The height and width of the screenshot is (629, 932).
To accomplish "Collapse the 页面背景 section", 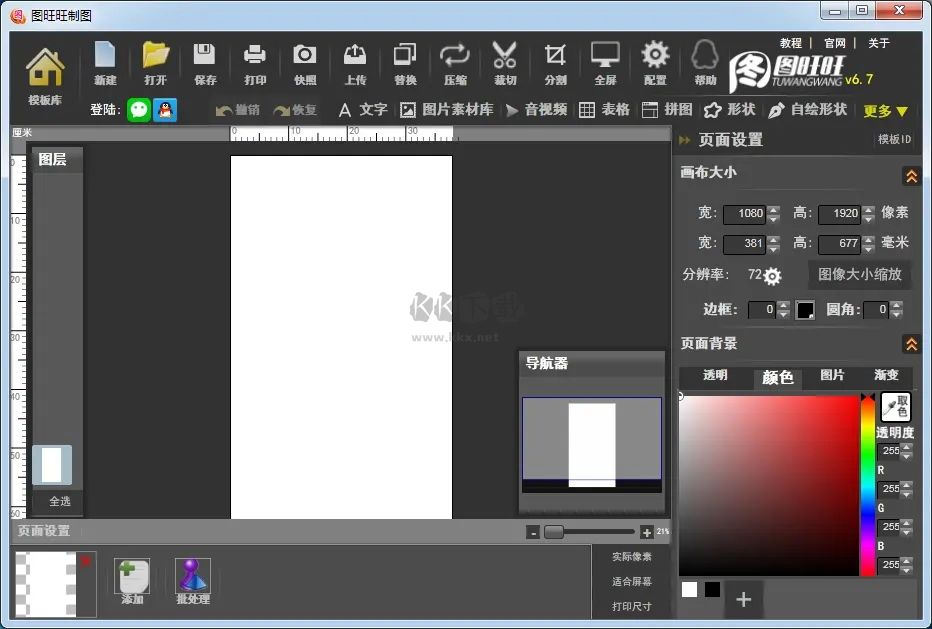I will pyautogui.click(x=911, y=344).
